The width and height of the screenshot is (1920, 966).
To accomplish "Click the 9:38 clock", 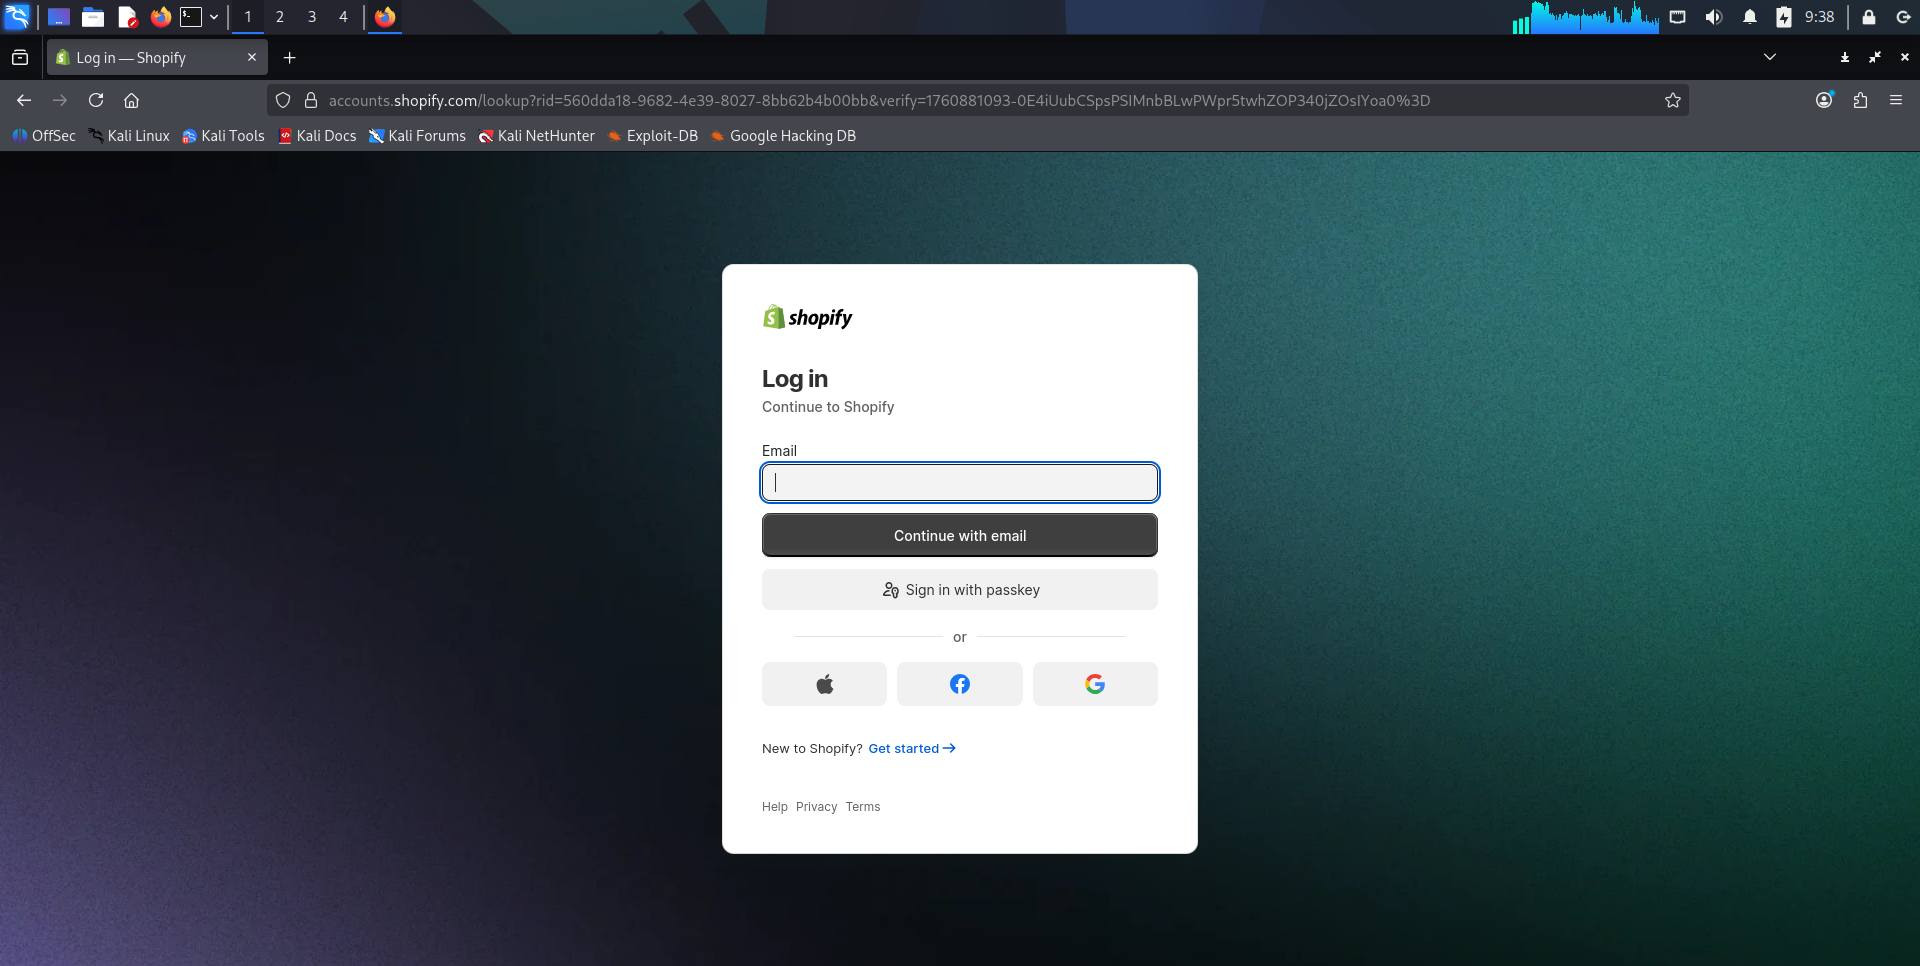I will 1820,17.
